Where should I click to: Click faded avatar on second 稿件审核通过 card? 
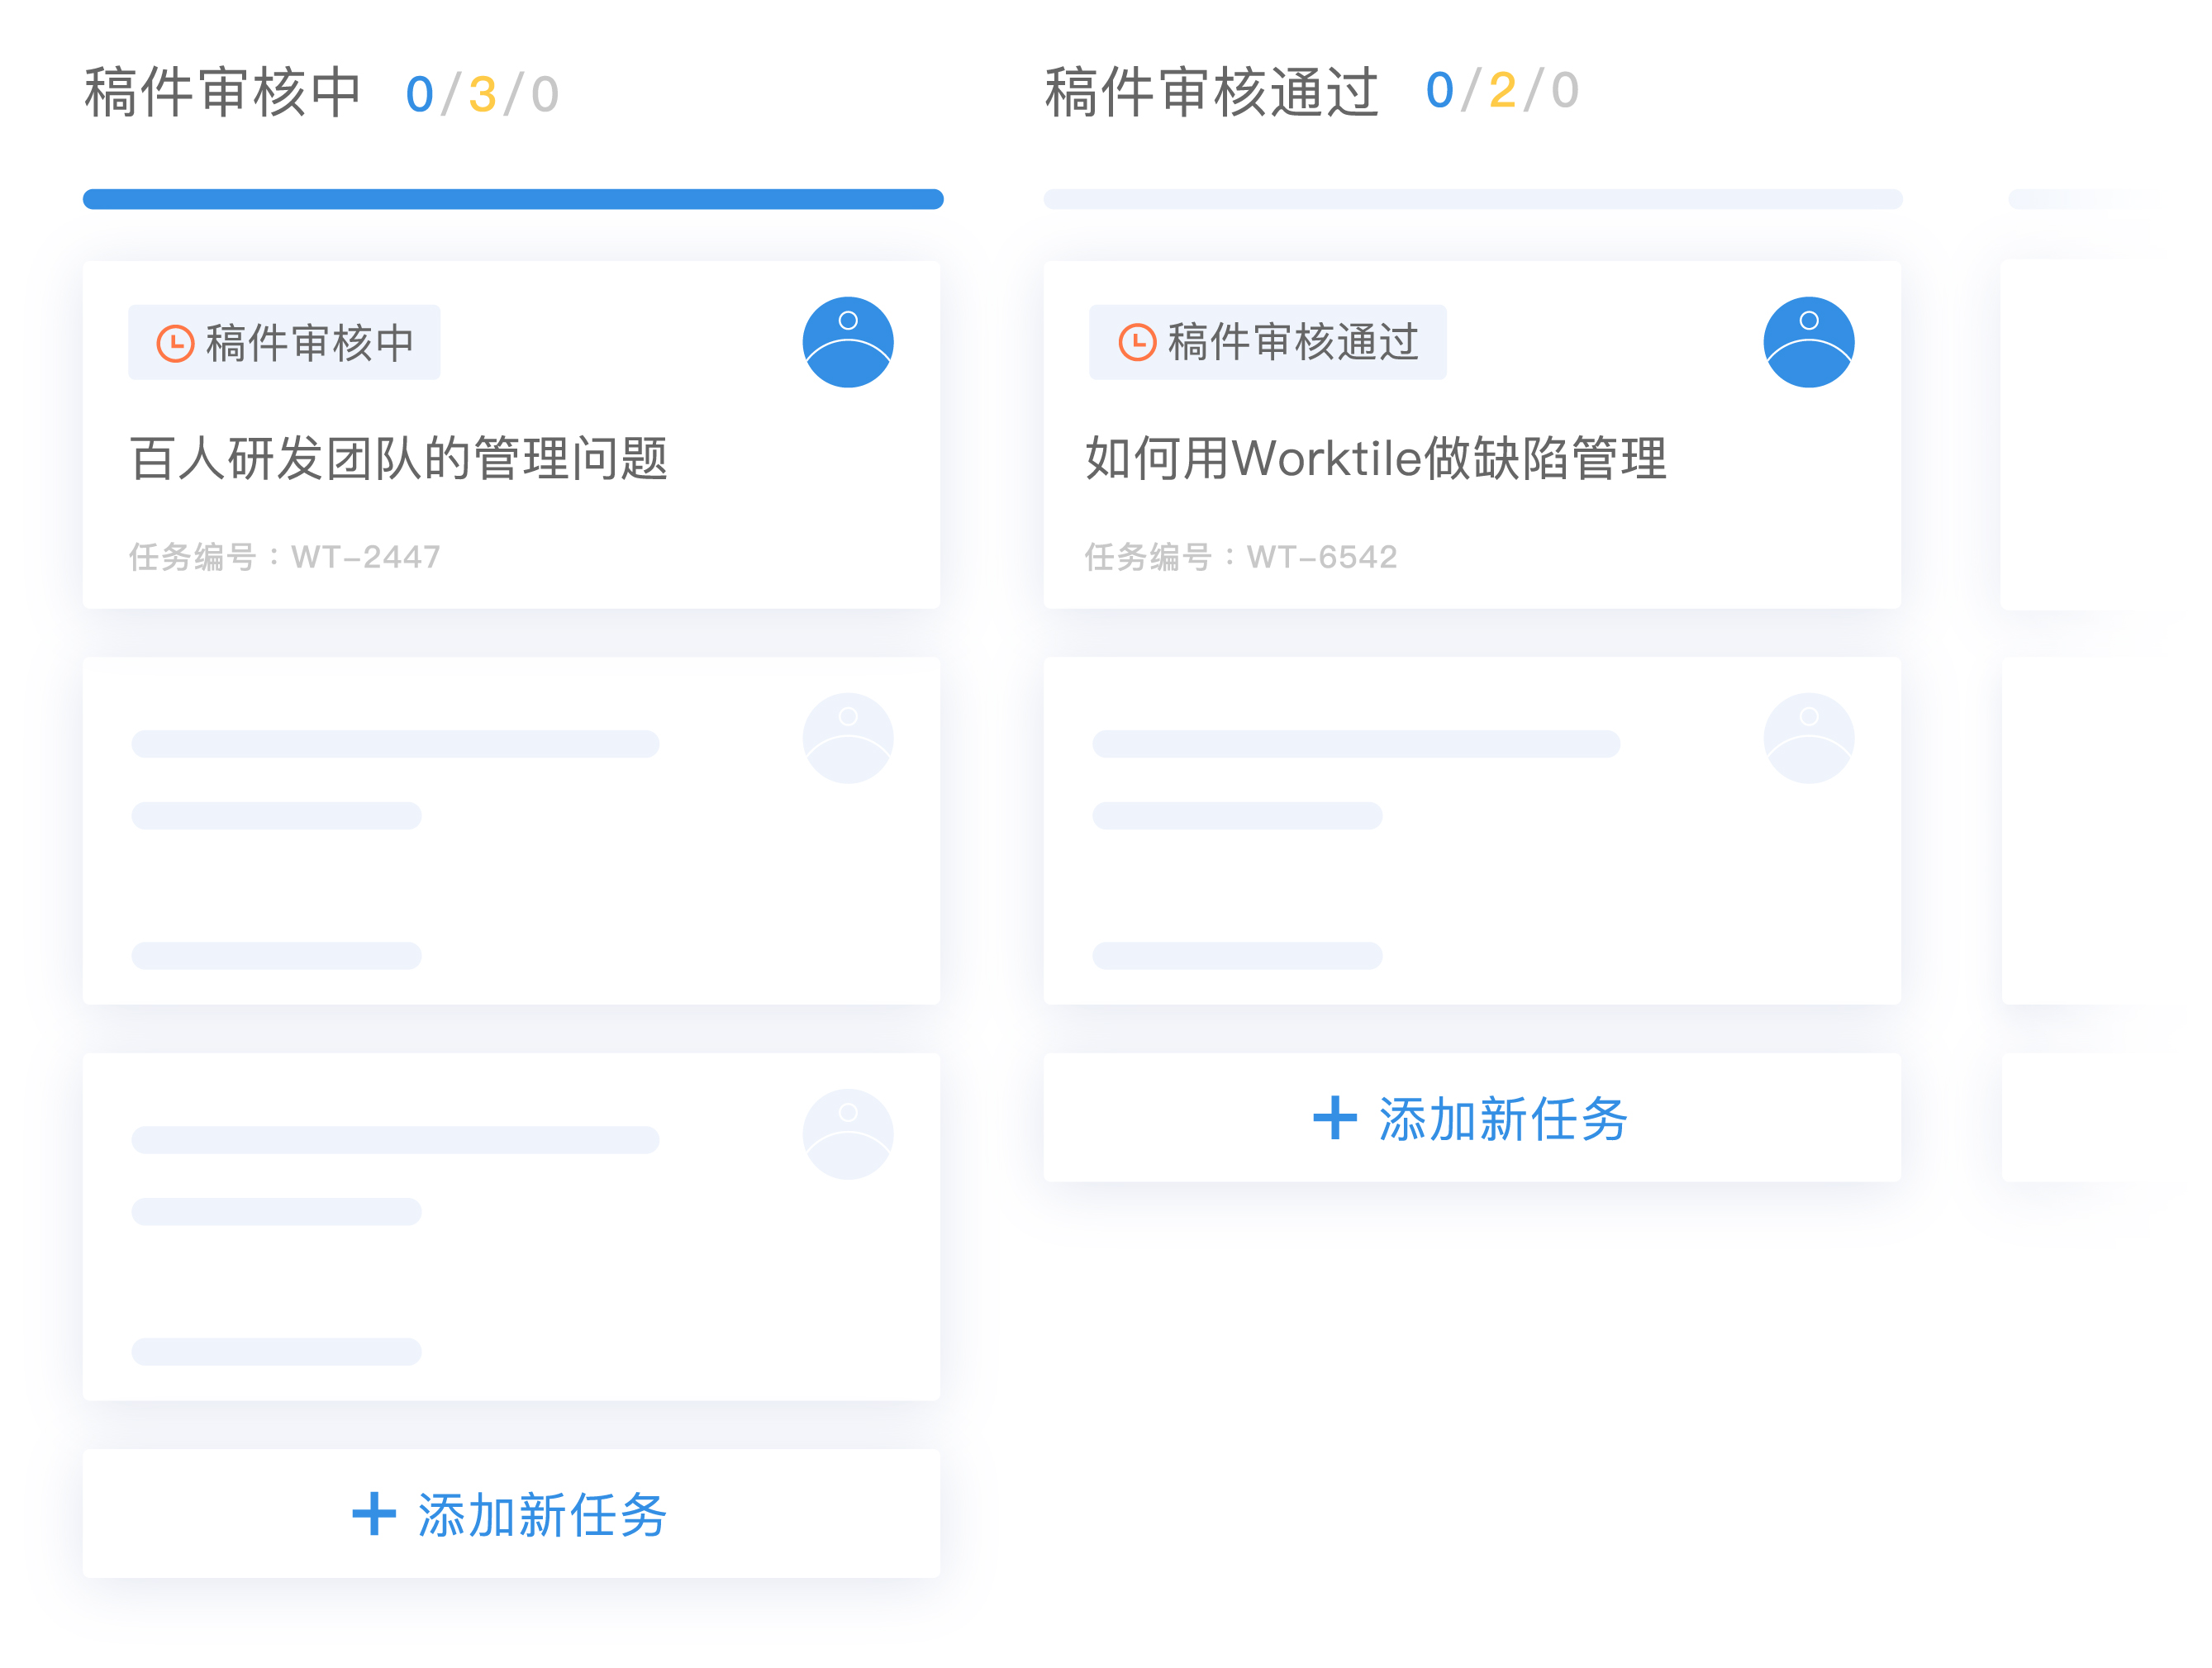[1808, 738]
